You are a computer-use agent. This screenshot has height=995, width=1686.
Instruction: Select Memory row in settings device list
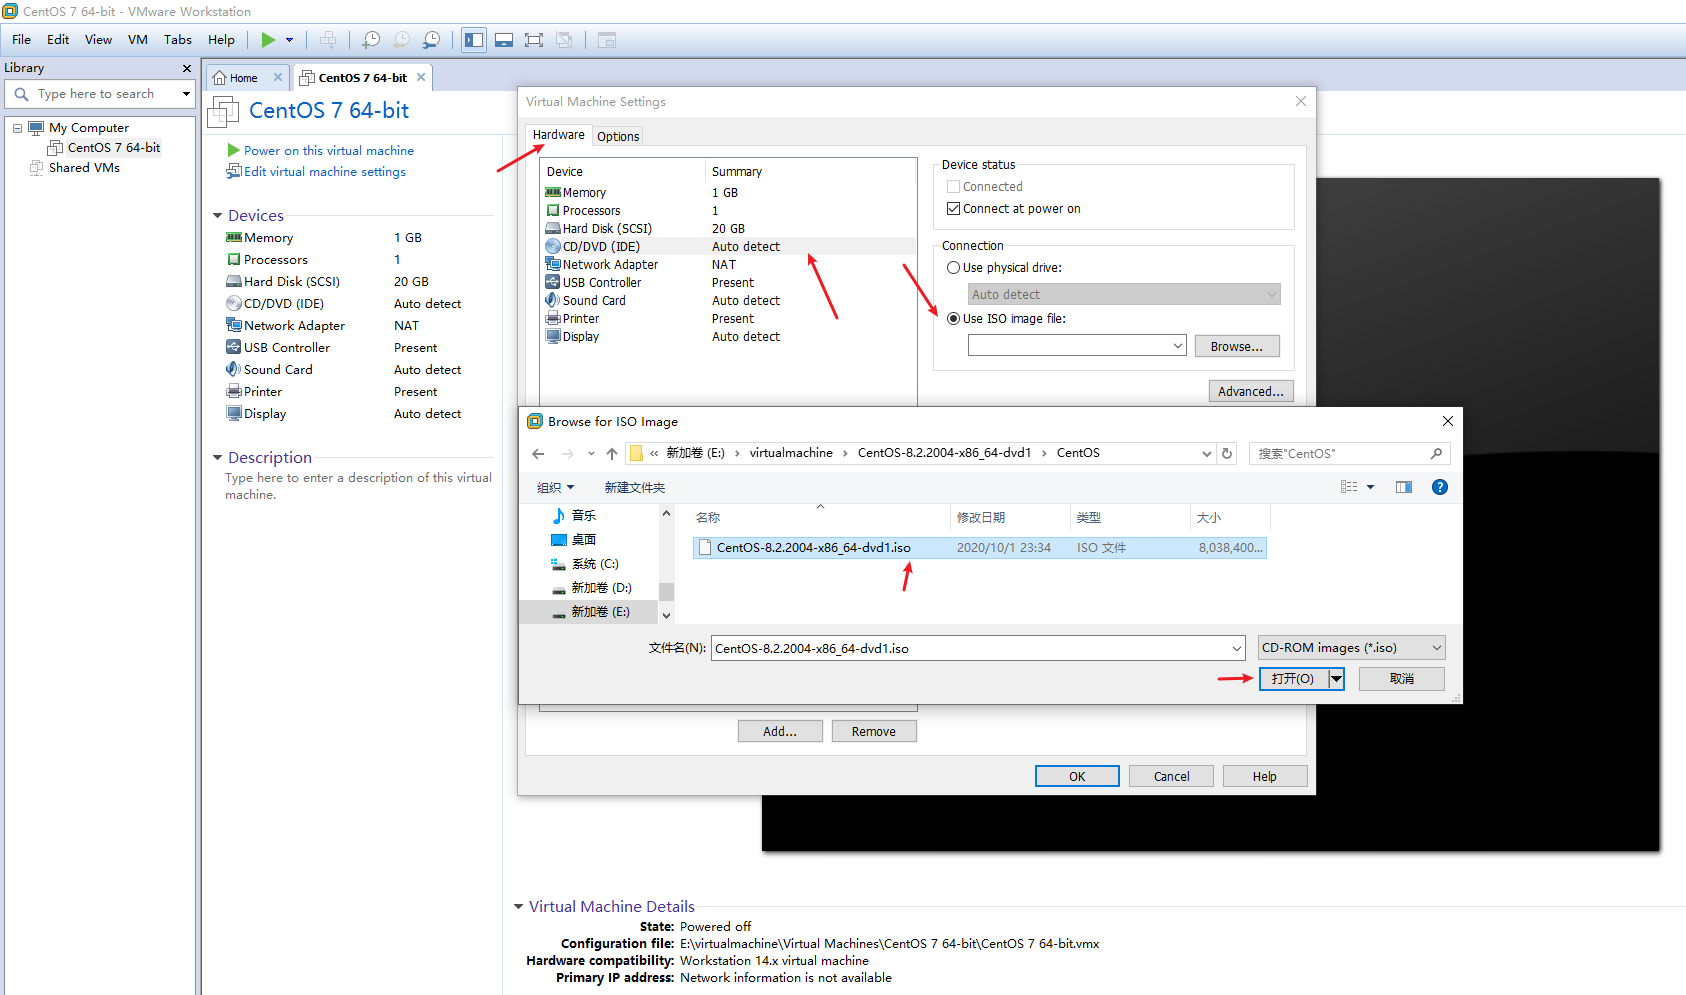(x=728, y=193)
